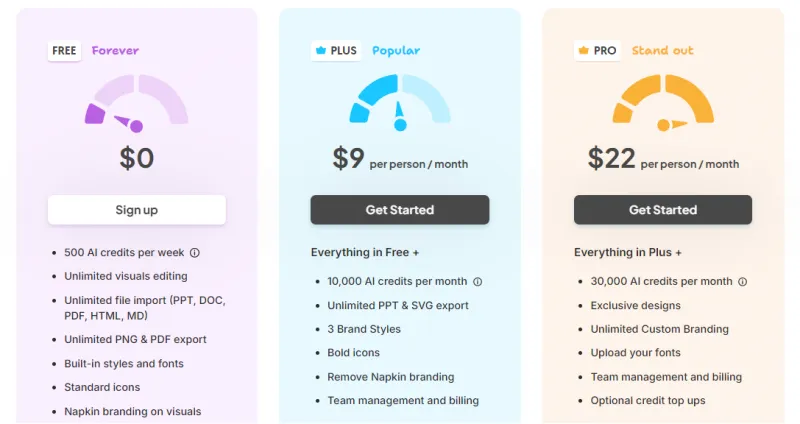Click the Everything in Free + heading

click(365, 253)
